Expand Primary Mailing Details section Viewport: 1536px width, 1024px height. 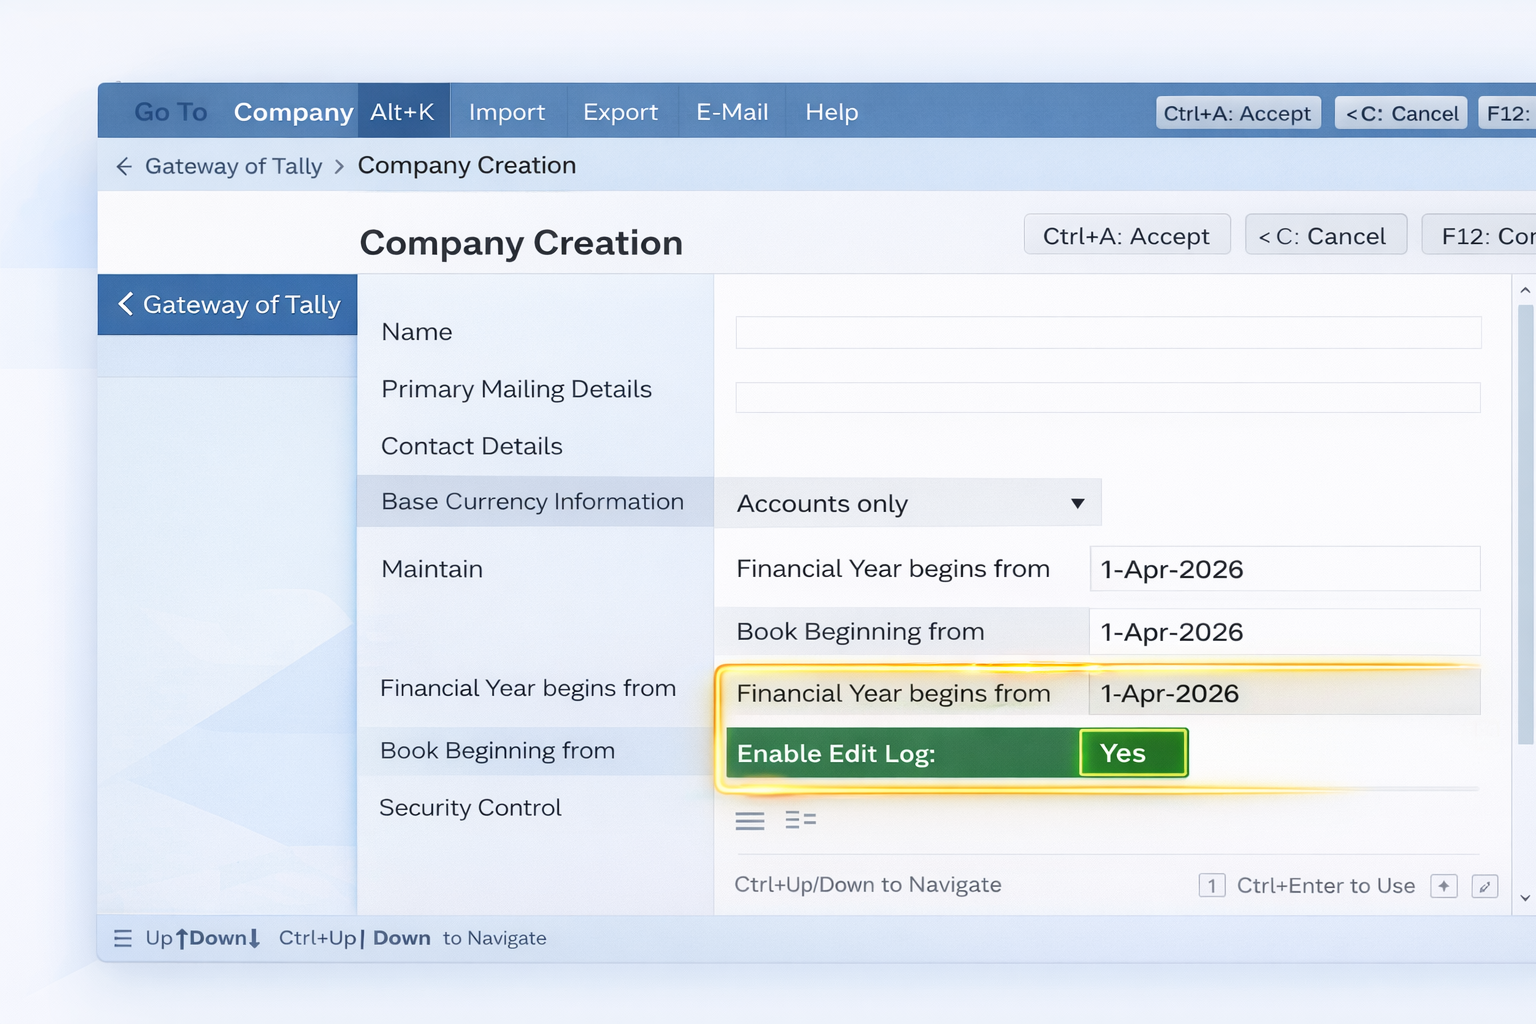point(516,389)
